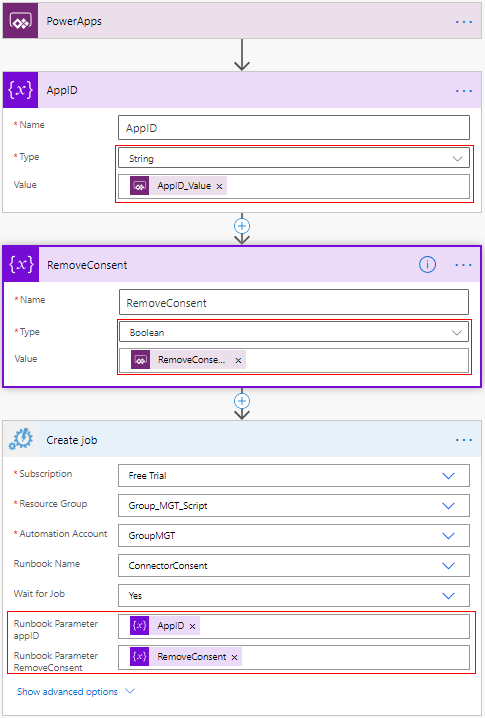The image size is (485, 718).
Task: Open the Type dropdown showing String
Action: [x=294, y=158]
